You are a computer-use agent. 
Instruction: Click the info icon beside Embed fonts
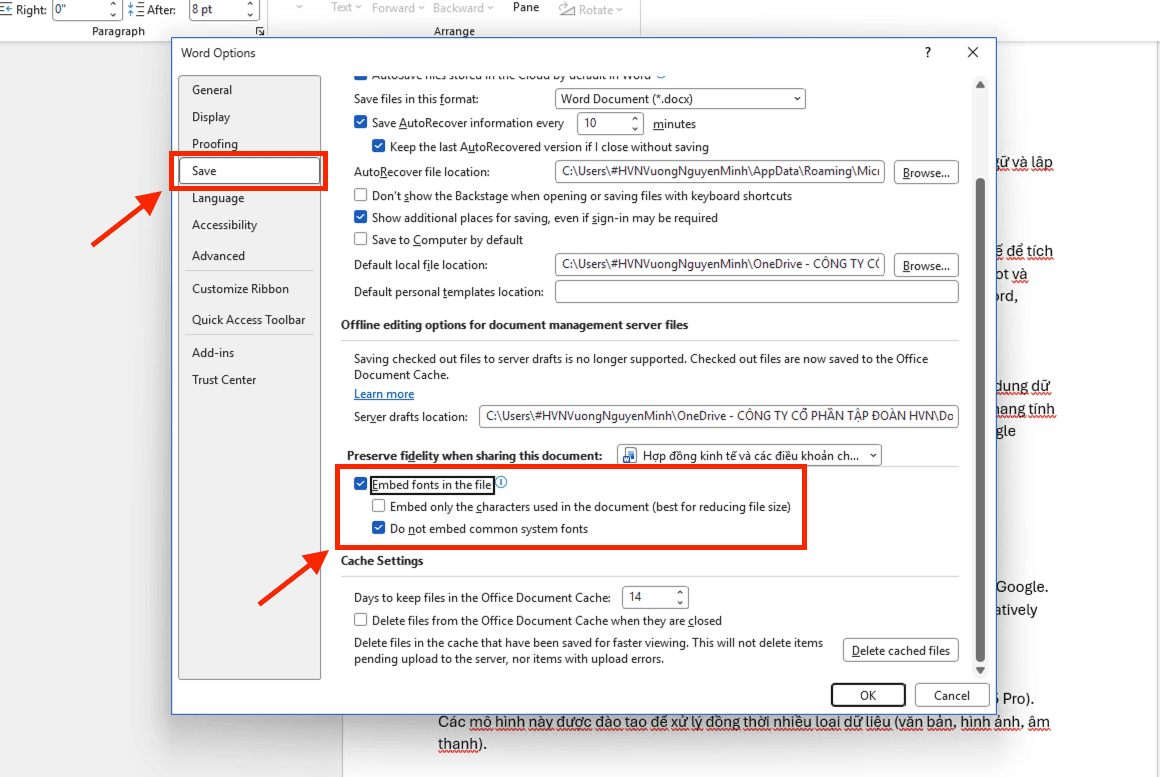coord(501,481)
